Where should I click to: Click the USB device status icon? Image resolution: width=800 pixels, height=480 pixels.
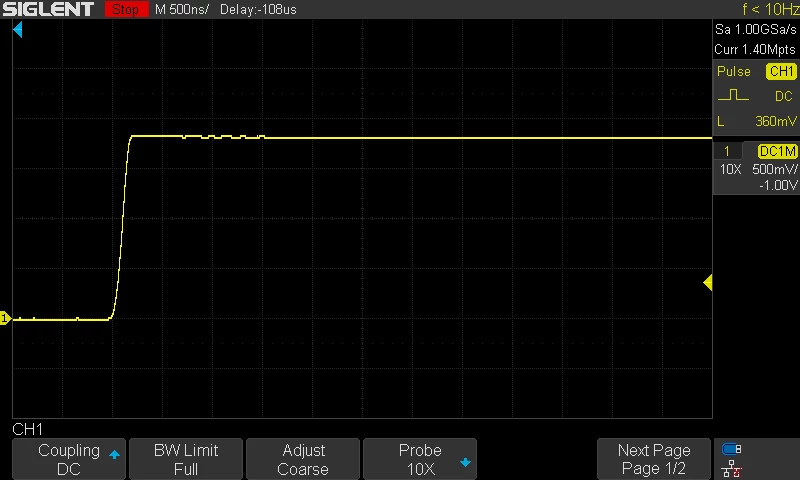731,449
